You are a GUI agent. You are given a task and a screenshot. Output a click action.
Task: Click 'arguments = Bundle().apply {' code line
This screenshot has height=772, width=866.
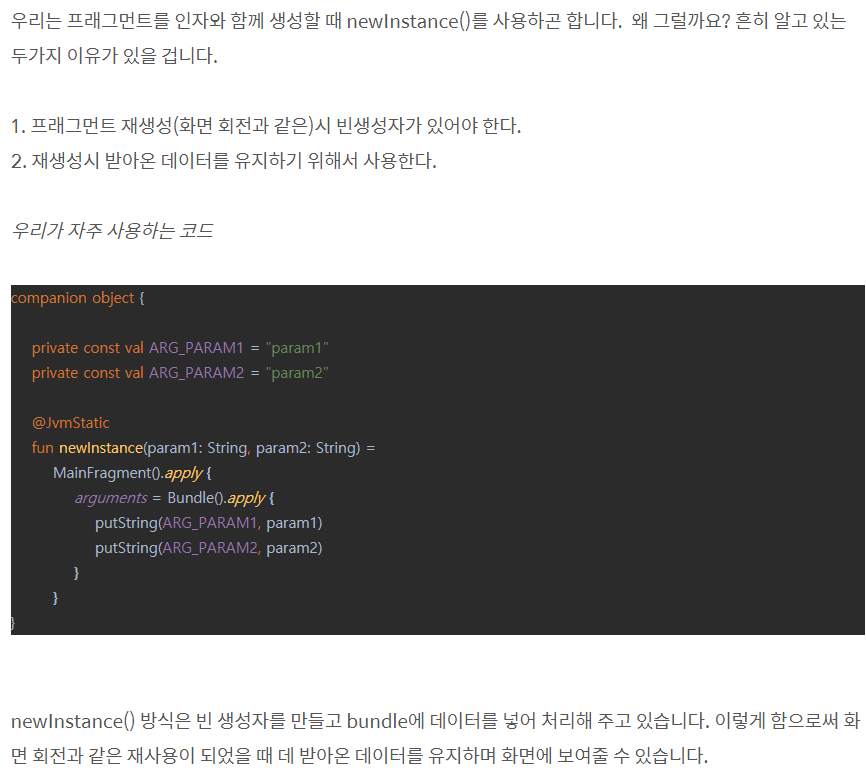(175, 498)
